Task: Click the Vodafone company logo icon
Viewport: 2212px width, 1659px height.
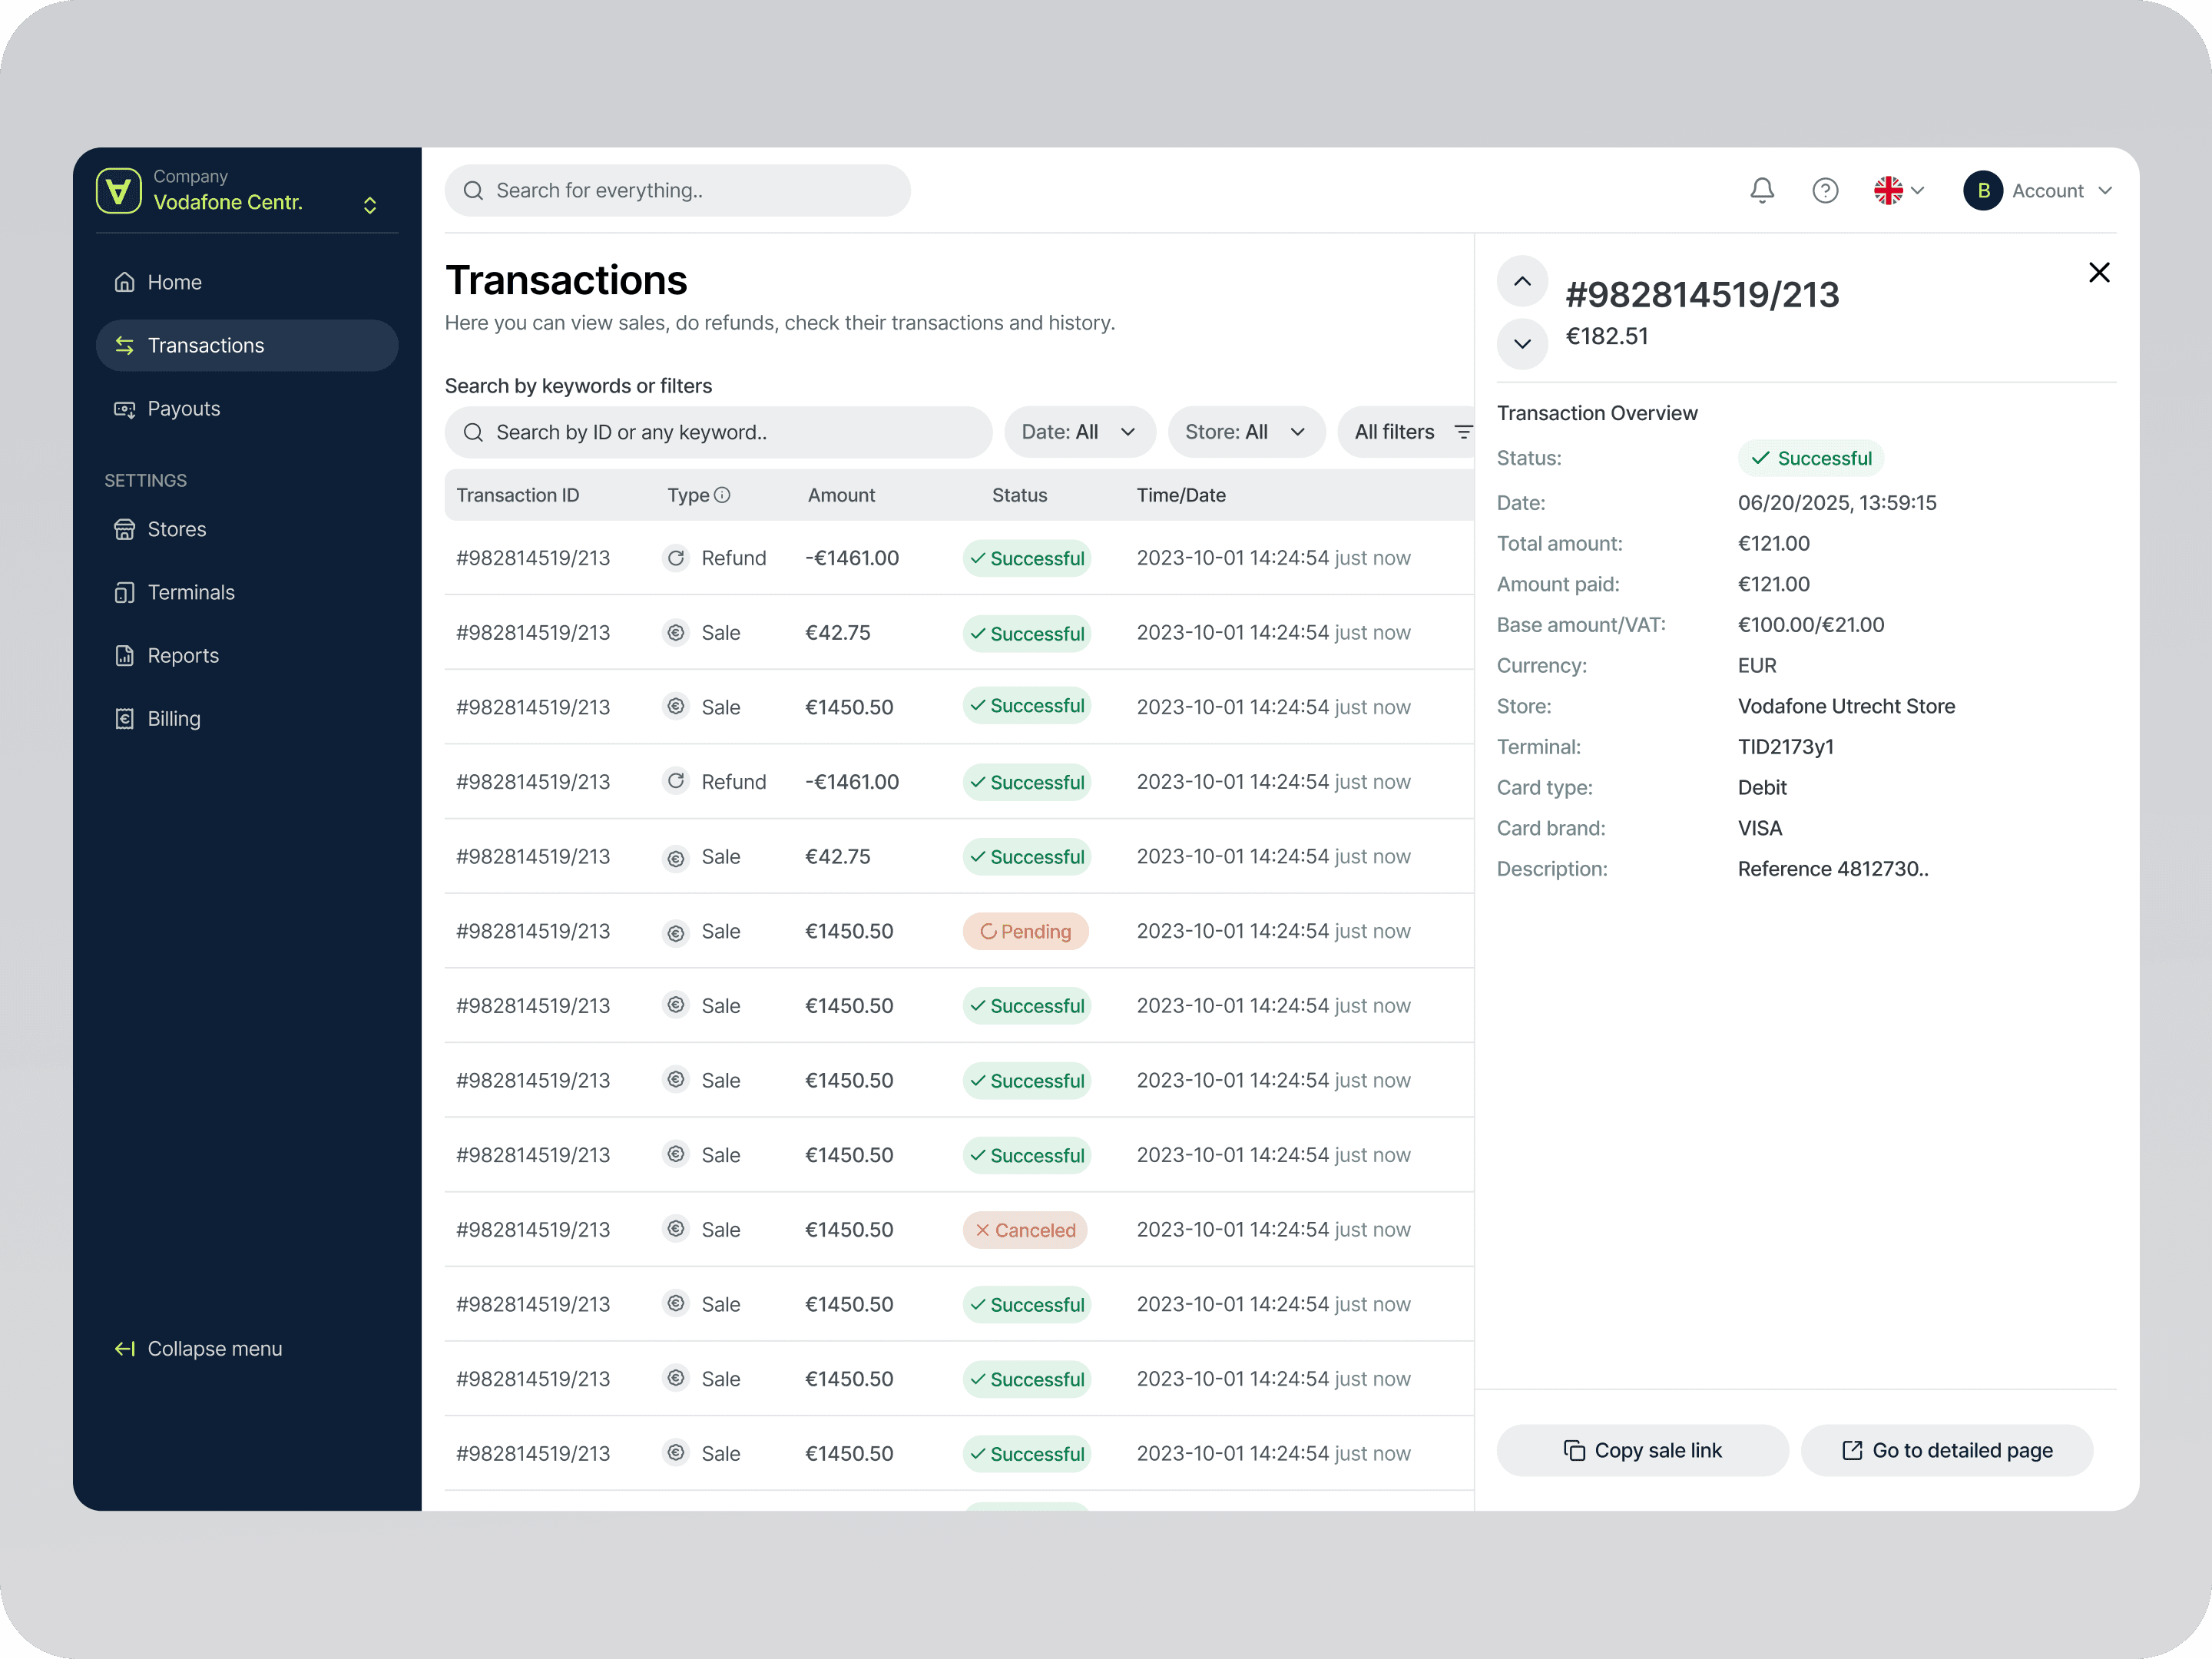Action: tap(119, 191)
